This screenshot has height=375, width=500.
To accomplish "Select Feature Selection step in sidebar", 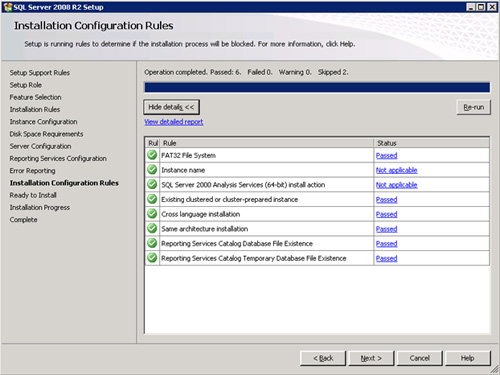I will pos(35,97).
